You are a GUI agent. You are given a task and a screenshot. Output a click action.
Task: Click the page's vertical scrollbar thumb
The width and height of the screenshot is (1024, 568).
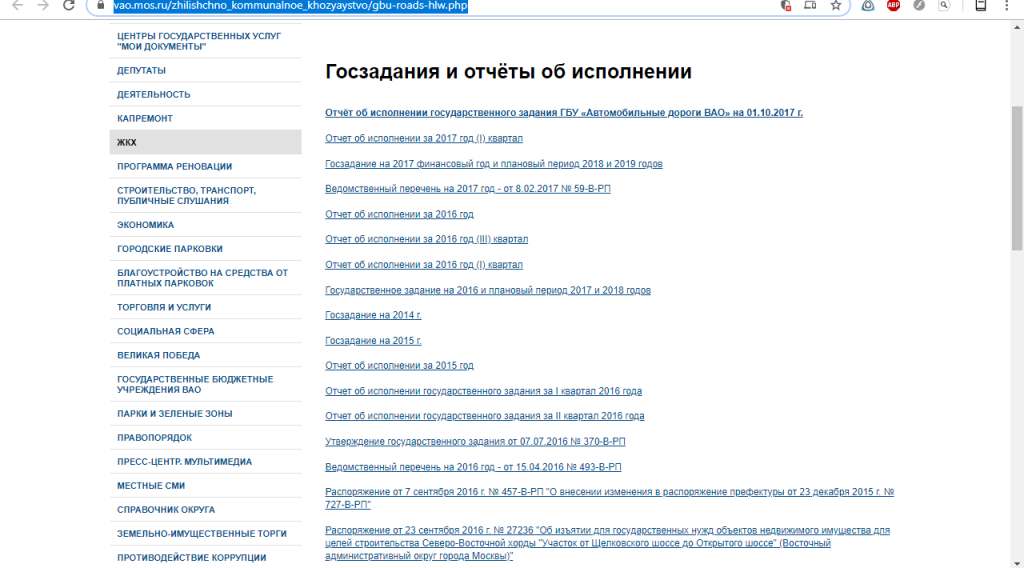pos(1017,178)
